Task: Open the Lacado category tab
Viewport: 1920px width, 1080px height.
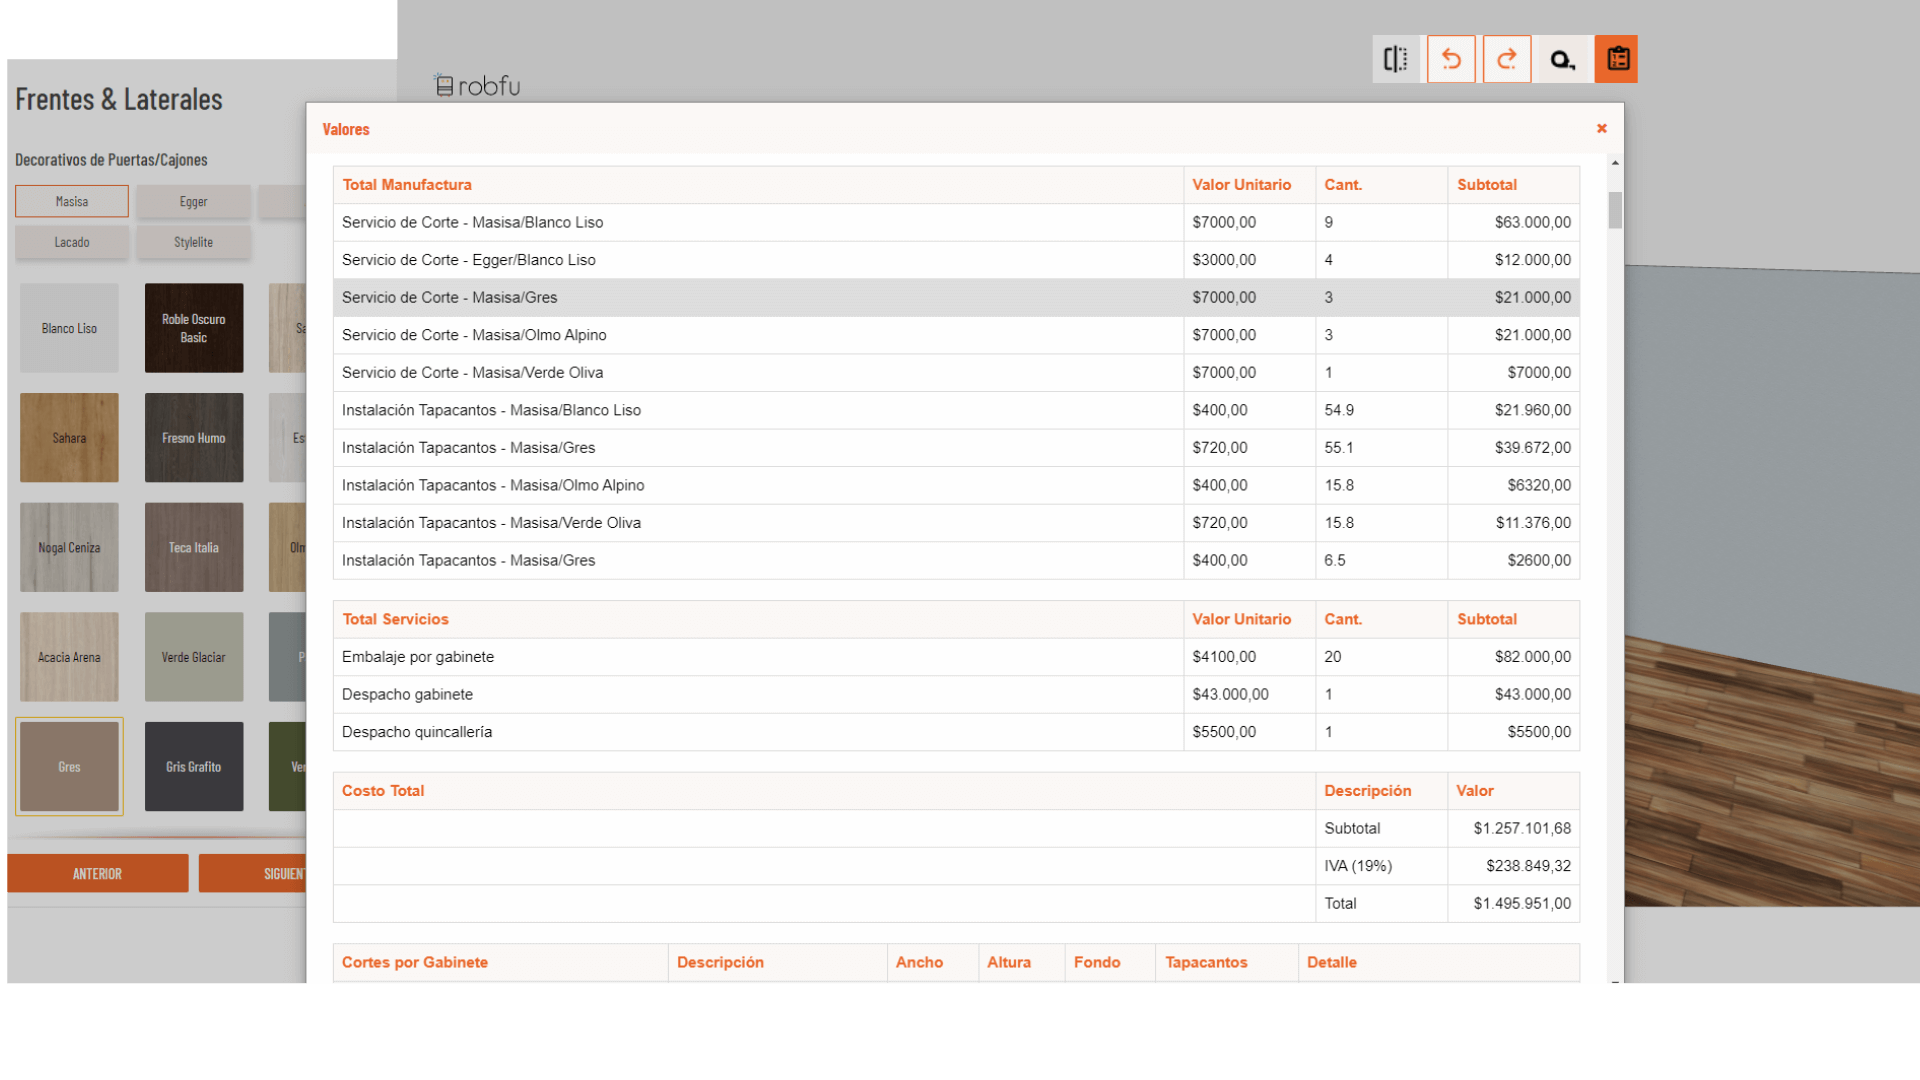Action: pos(72,243)
